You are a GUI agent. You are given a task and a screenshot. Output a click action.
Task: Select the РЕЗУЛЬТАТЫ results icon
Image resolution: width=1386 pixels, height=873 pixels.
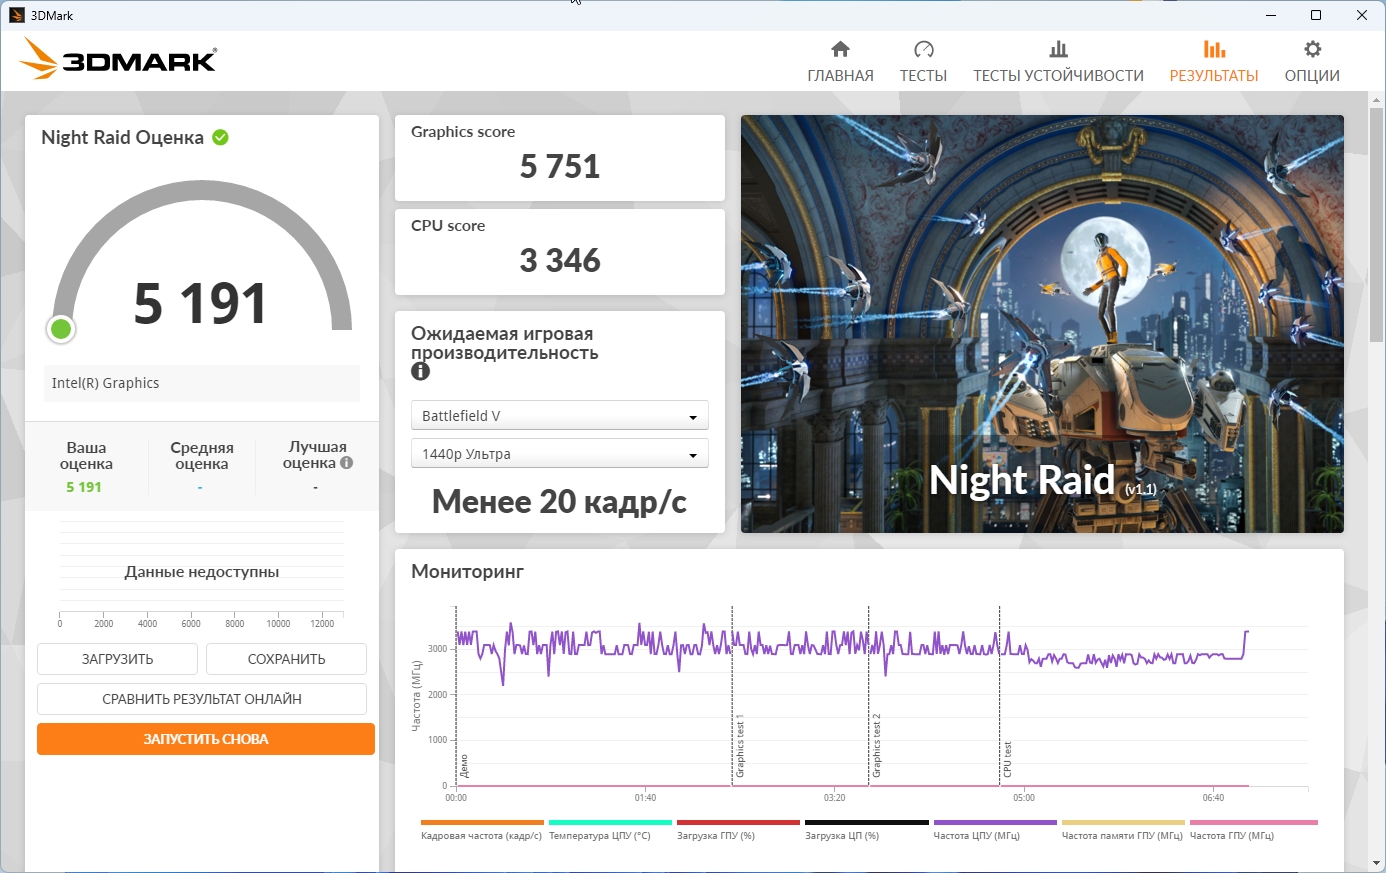(x=1214, y=50)
